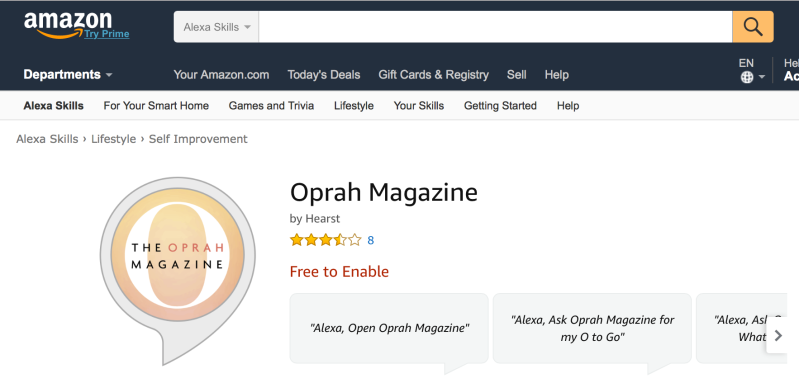Open Getting Started tab
799x388 pixels.
pyautogui.click(x=500, y=106)
